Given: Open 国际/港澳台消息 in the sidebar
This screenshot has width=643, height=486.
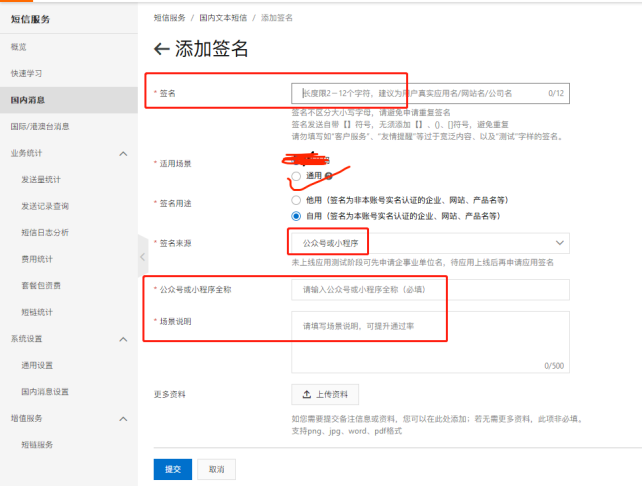Looking at the screenshot, I should click(x=40, y=126).
